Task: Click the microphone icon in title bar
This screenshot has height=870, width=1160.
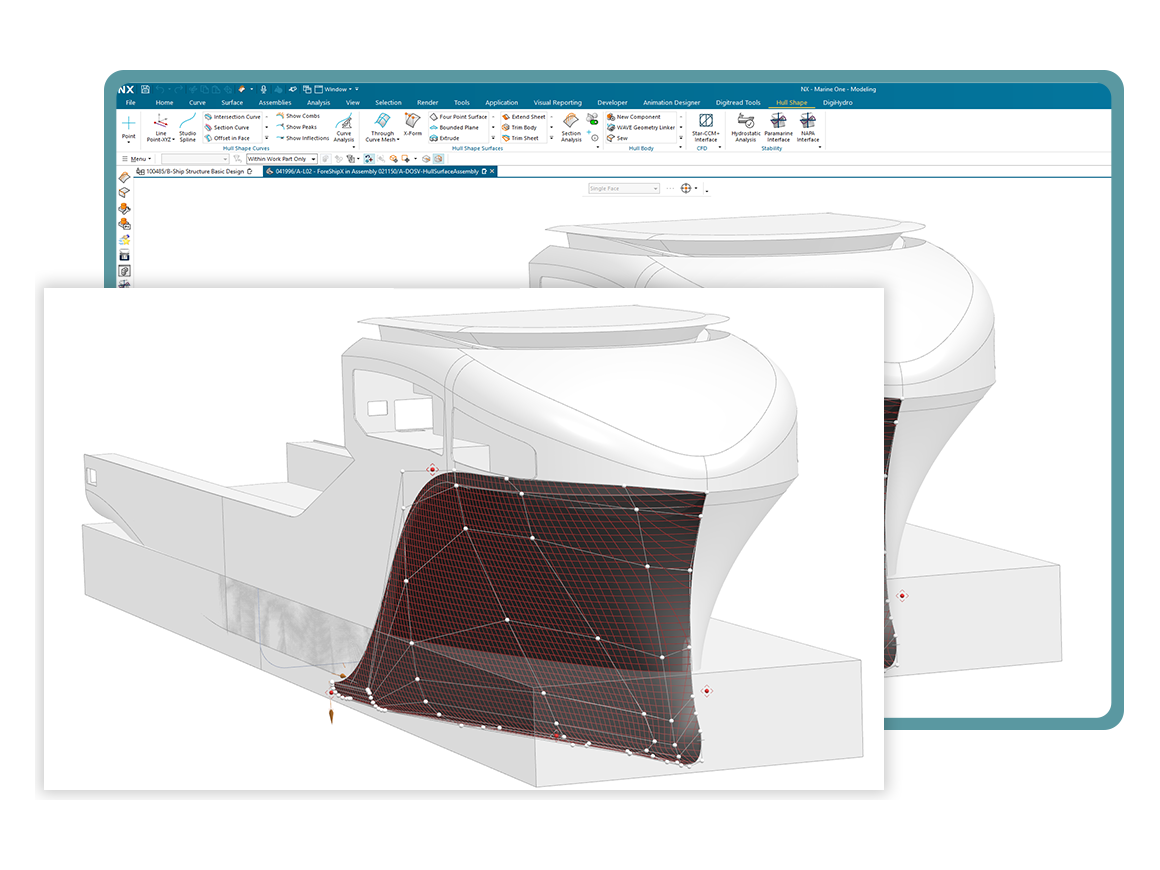Action: (x=263, y=90)
